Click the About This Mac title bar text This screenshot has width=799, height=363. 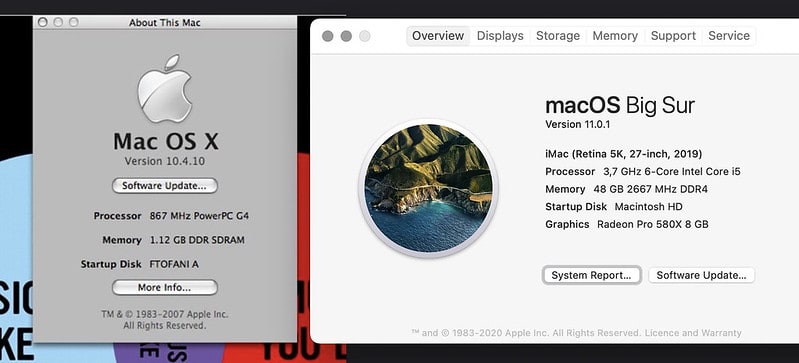pyautogui.click(x=165, y=22)
